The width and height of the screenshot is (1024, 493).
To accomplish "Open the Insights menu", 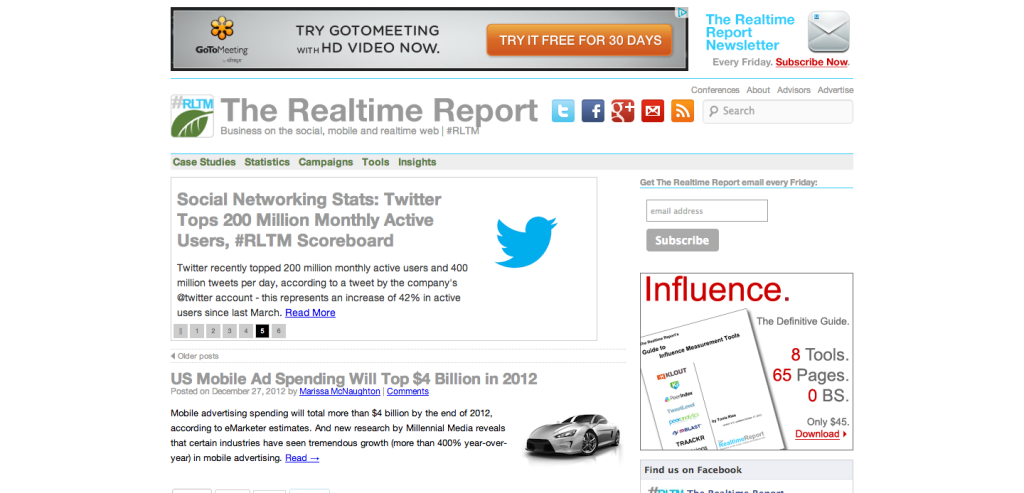I will point(417,162).
